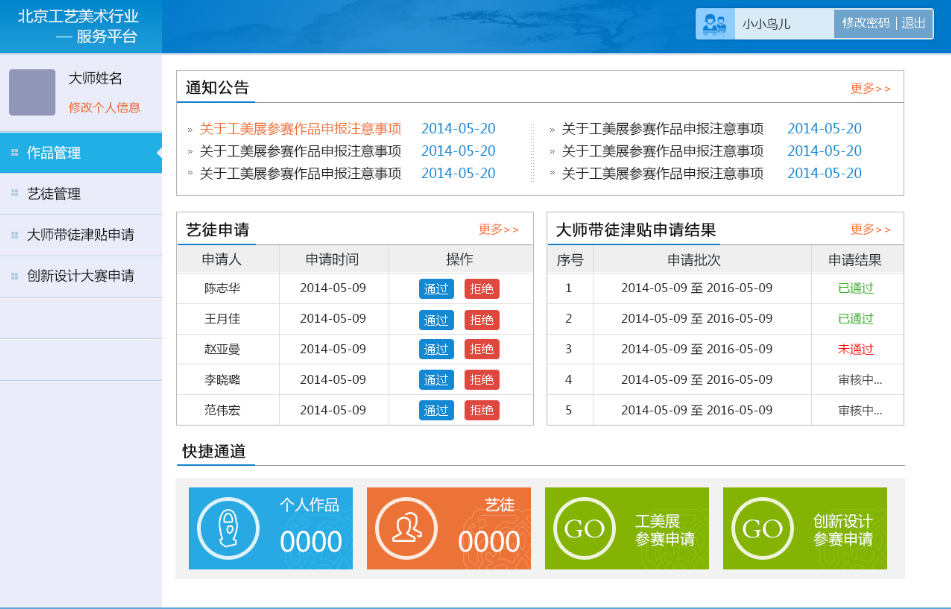Click the grid icon beside 大师带徒津贴申请
Viewport: 951px width, 609px height.
tap(14, 235)
